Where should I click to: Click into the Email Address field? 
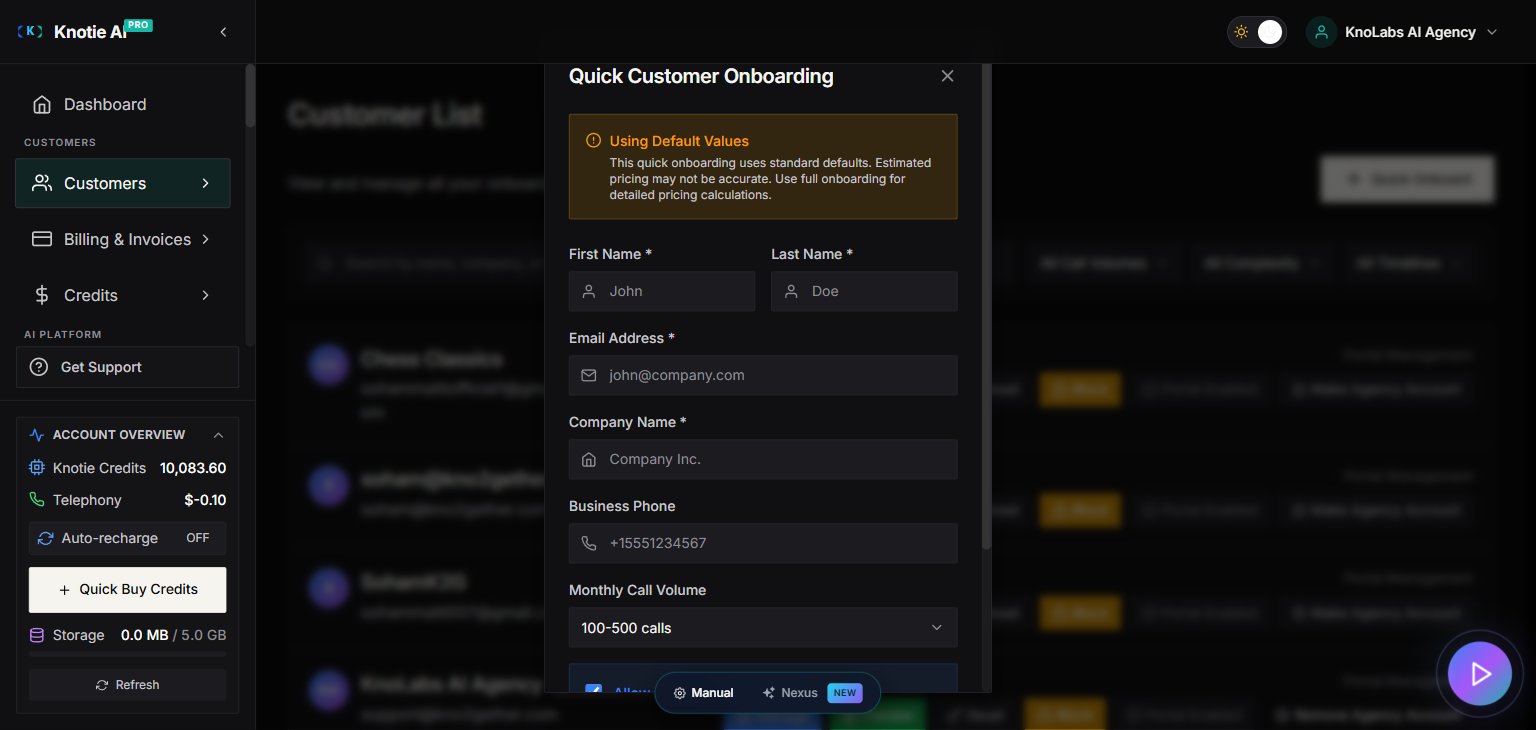pyautogui.click(x=763, y=375)
